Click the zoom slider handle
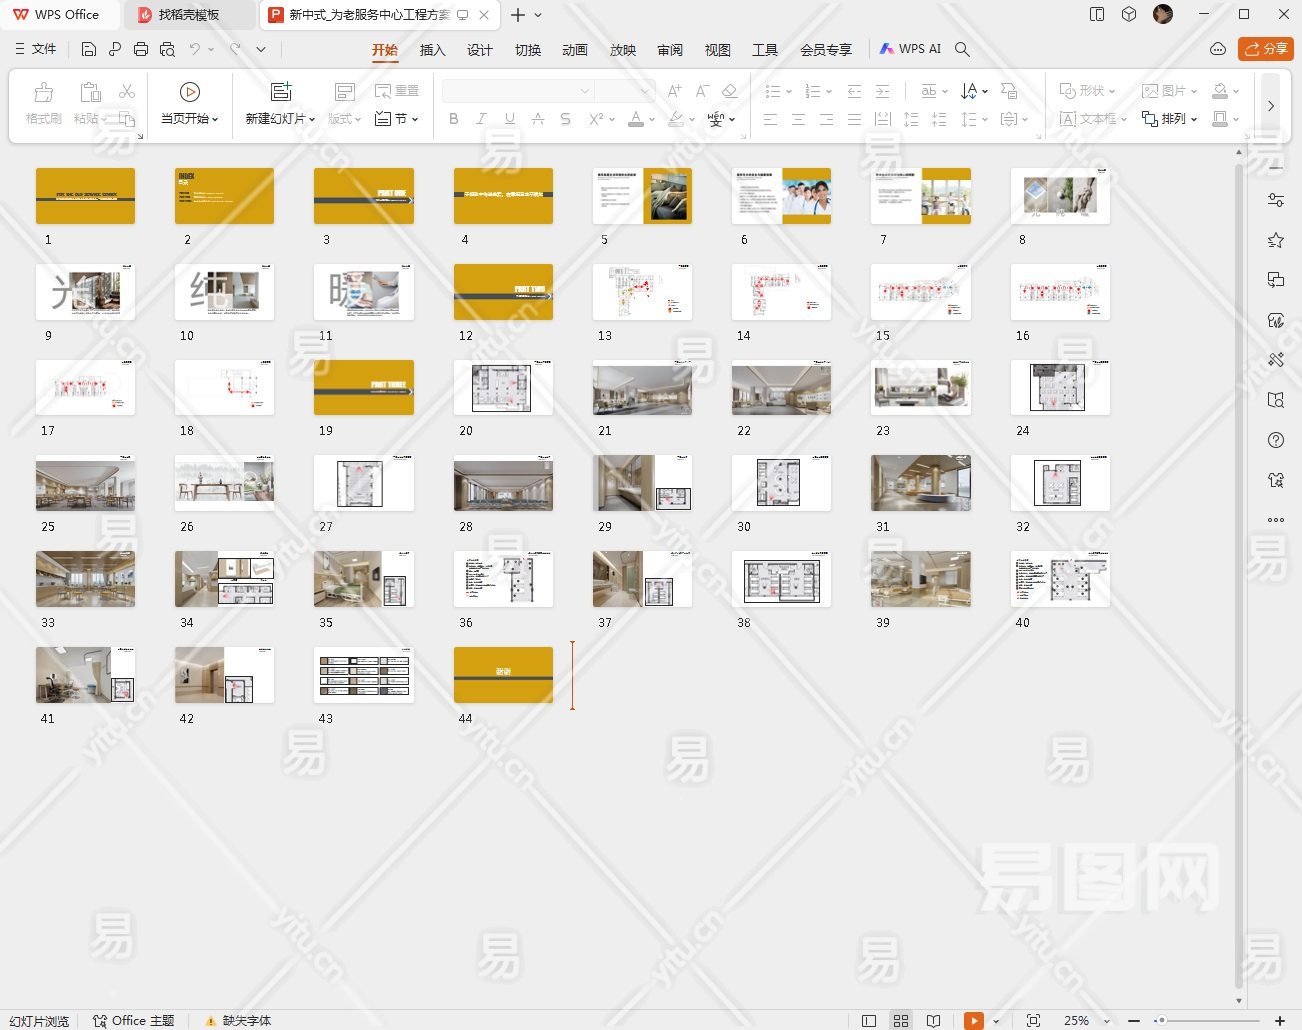 click(1160, 1020)
